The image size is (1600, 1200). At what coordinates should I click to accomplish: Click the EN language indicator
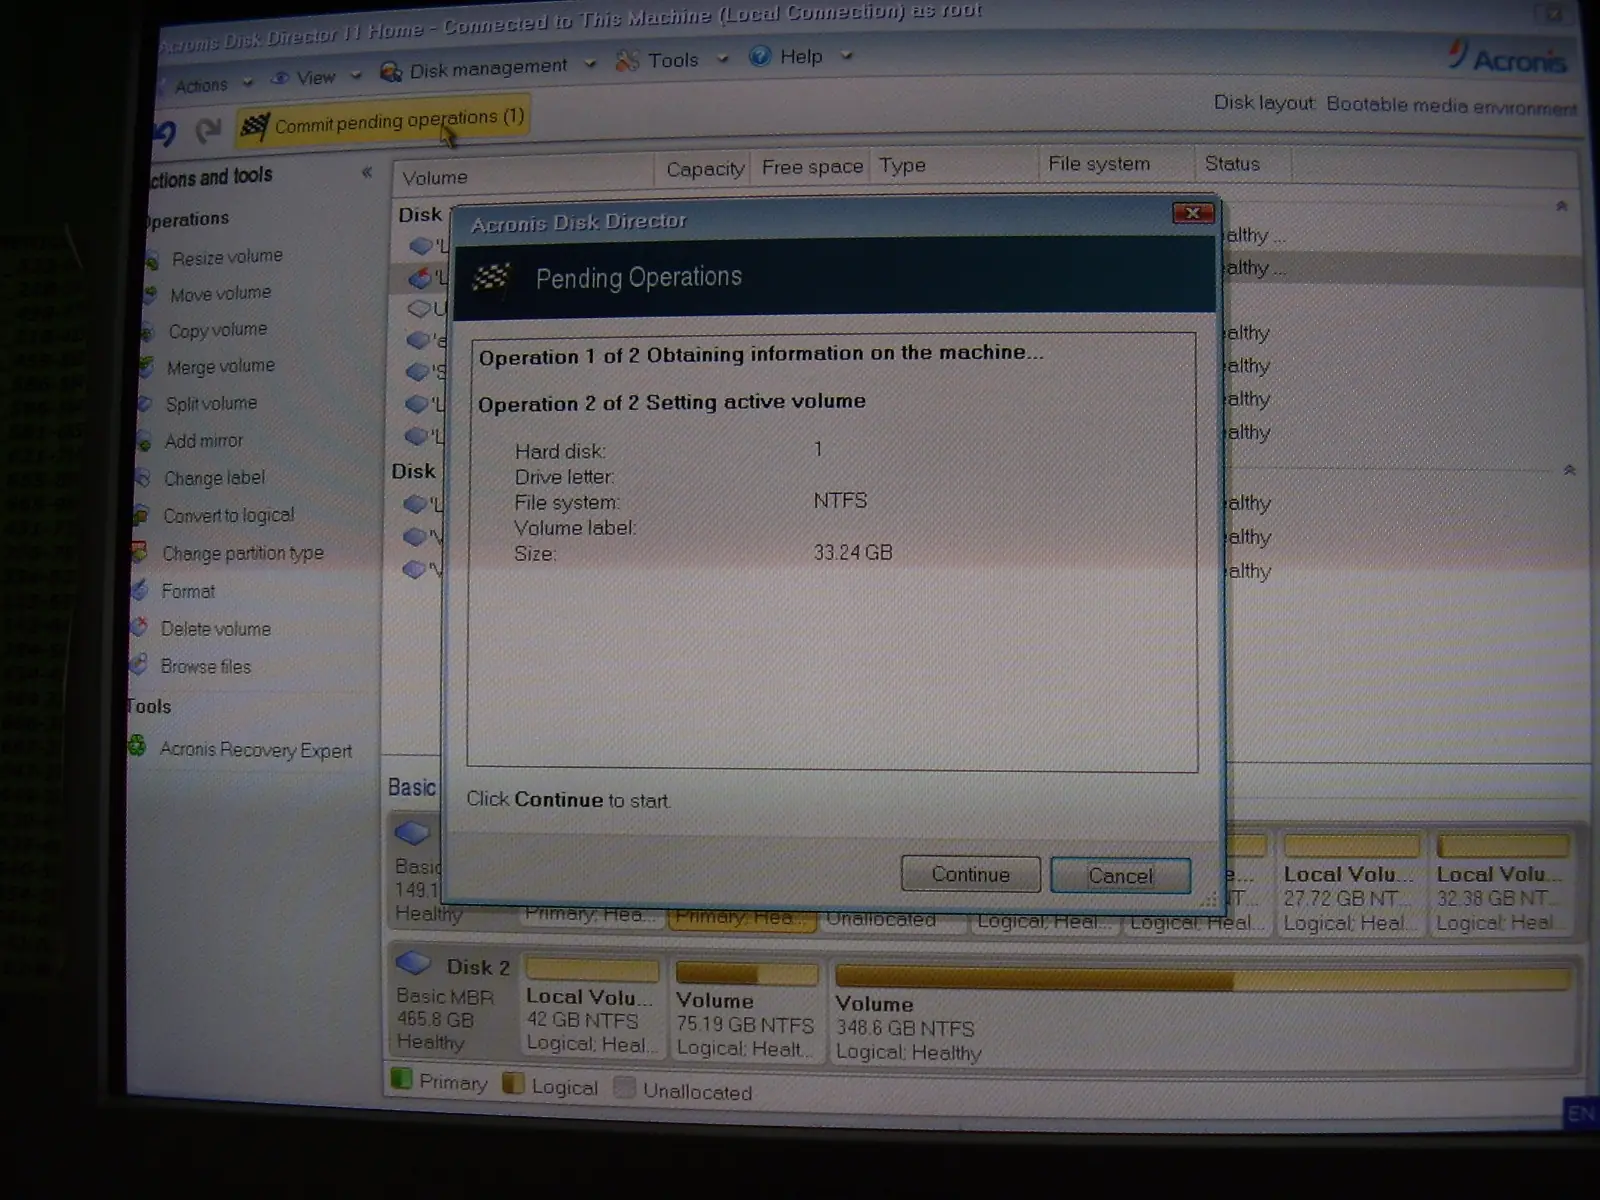(1580, 1114)
